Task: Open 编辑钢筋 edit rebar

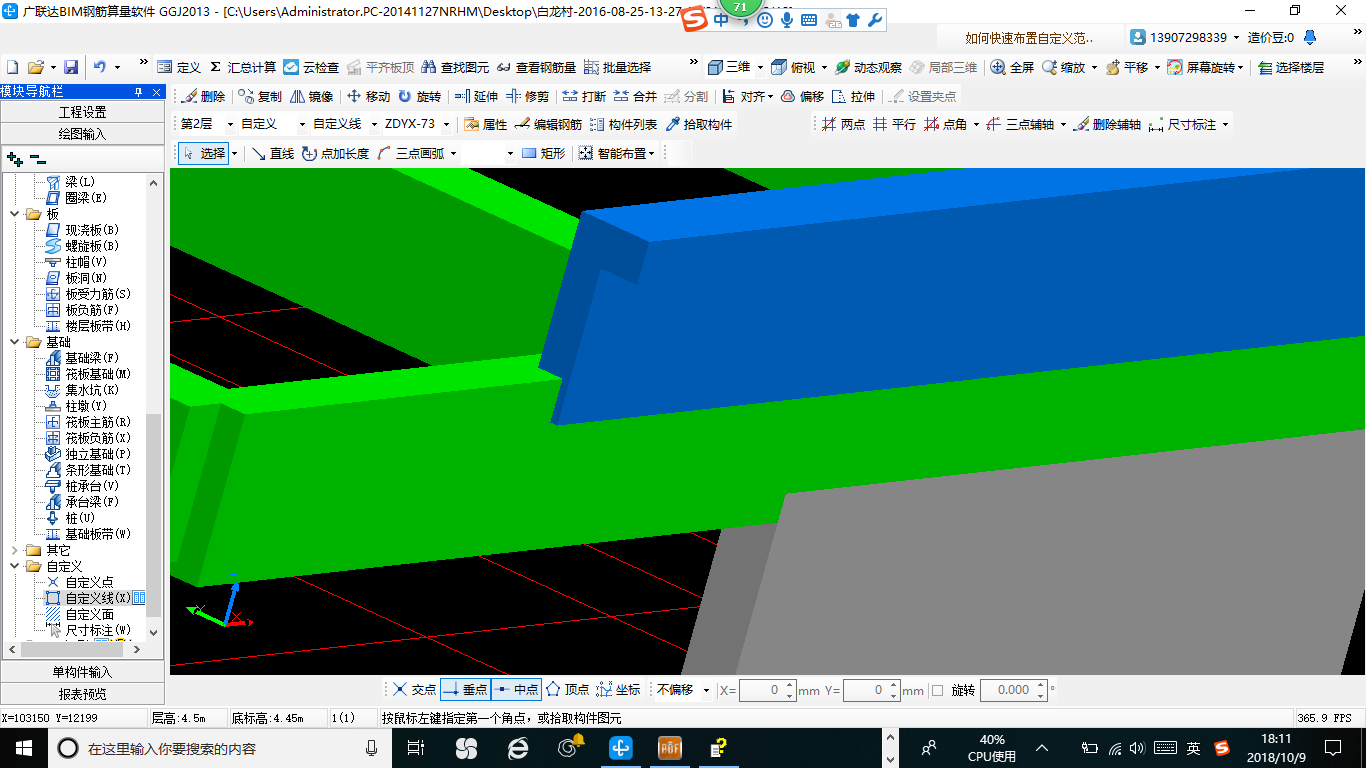Action: 549,124
